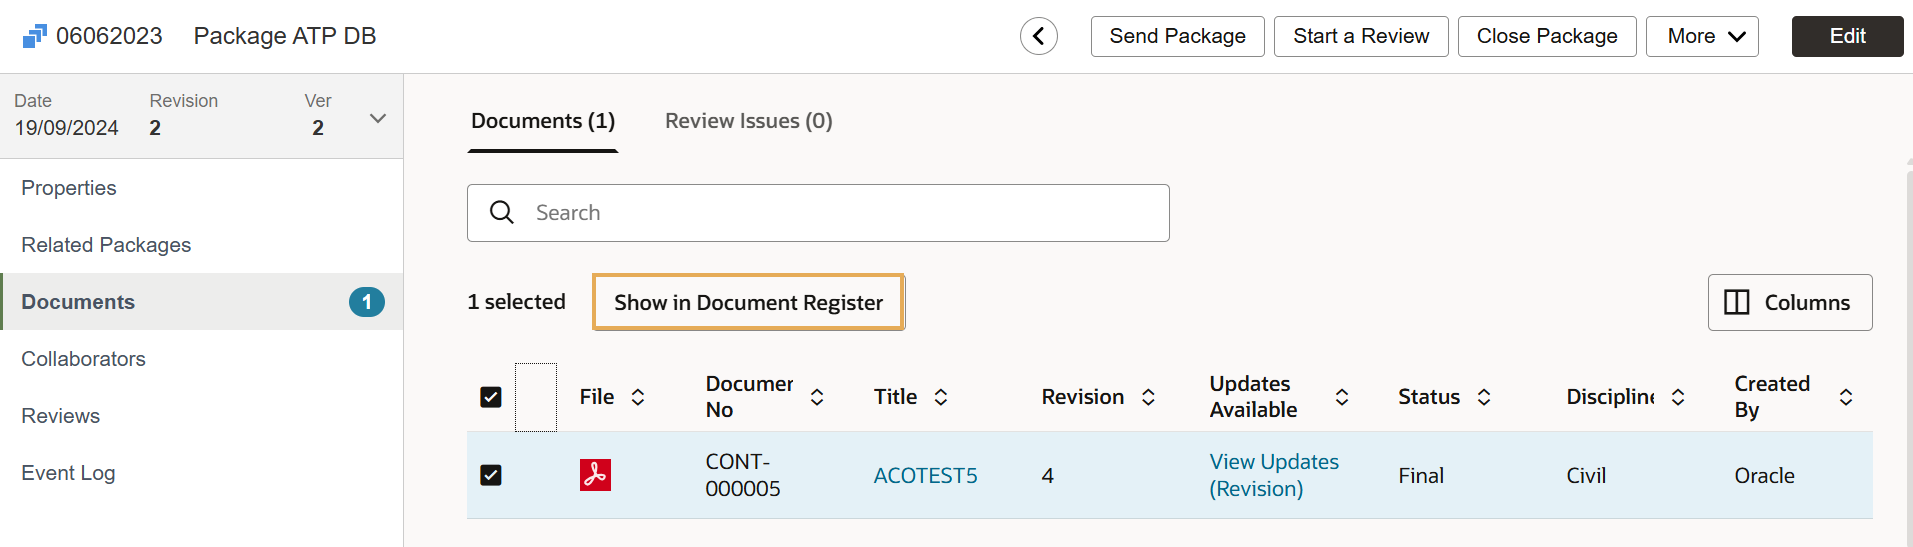Click the back arrow circle icon
The width and height of the screenshot is (1913, 547).
pyautogui.click(x=1038, y=37)
